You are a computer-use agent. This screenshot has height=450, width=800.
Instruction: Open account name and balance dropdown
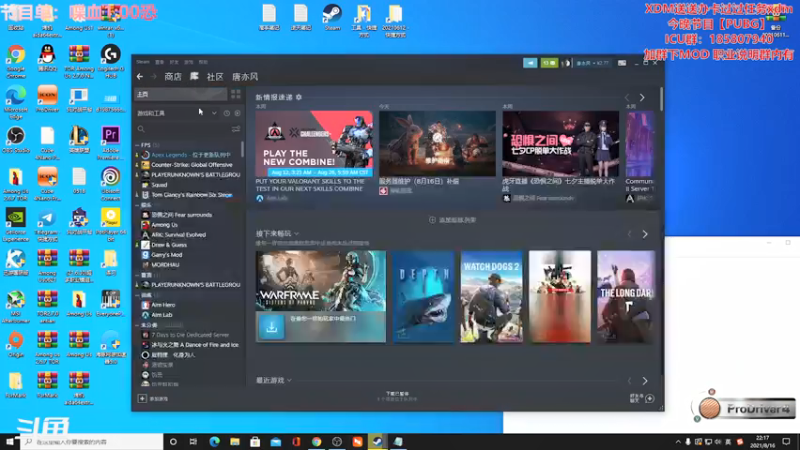(592, 63)
